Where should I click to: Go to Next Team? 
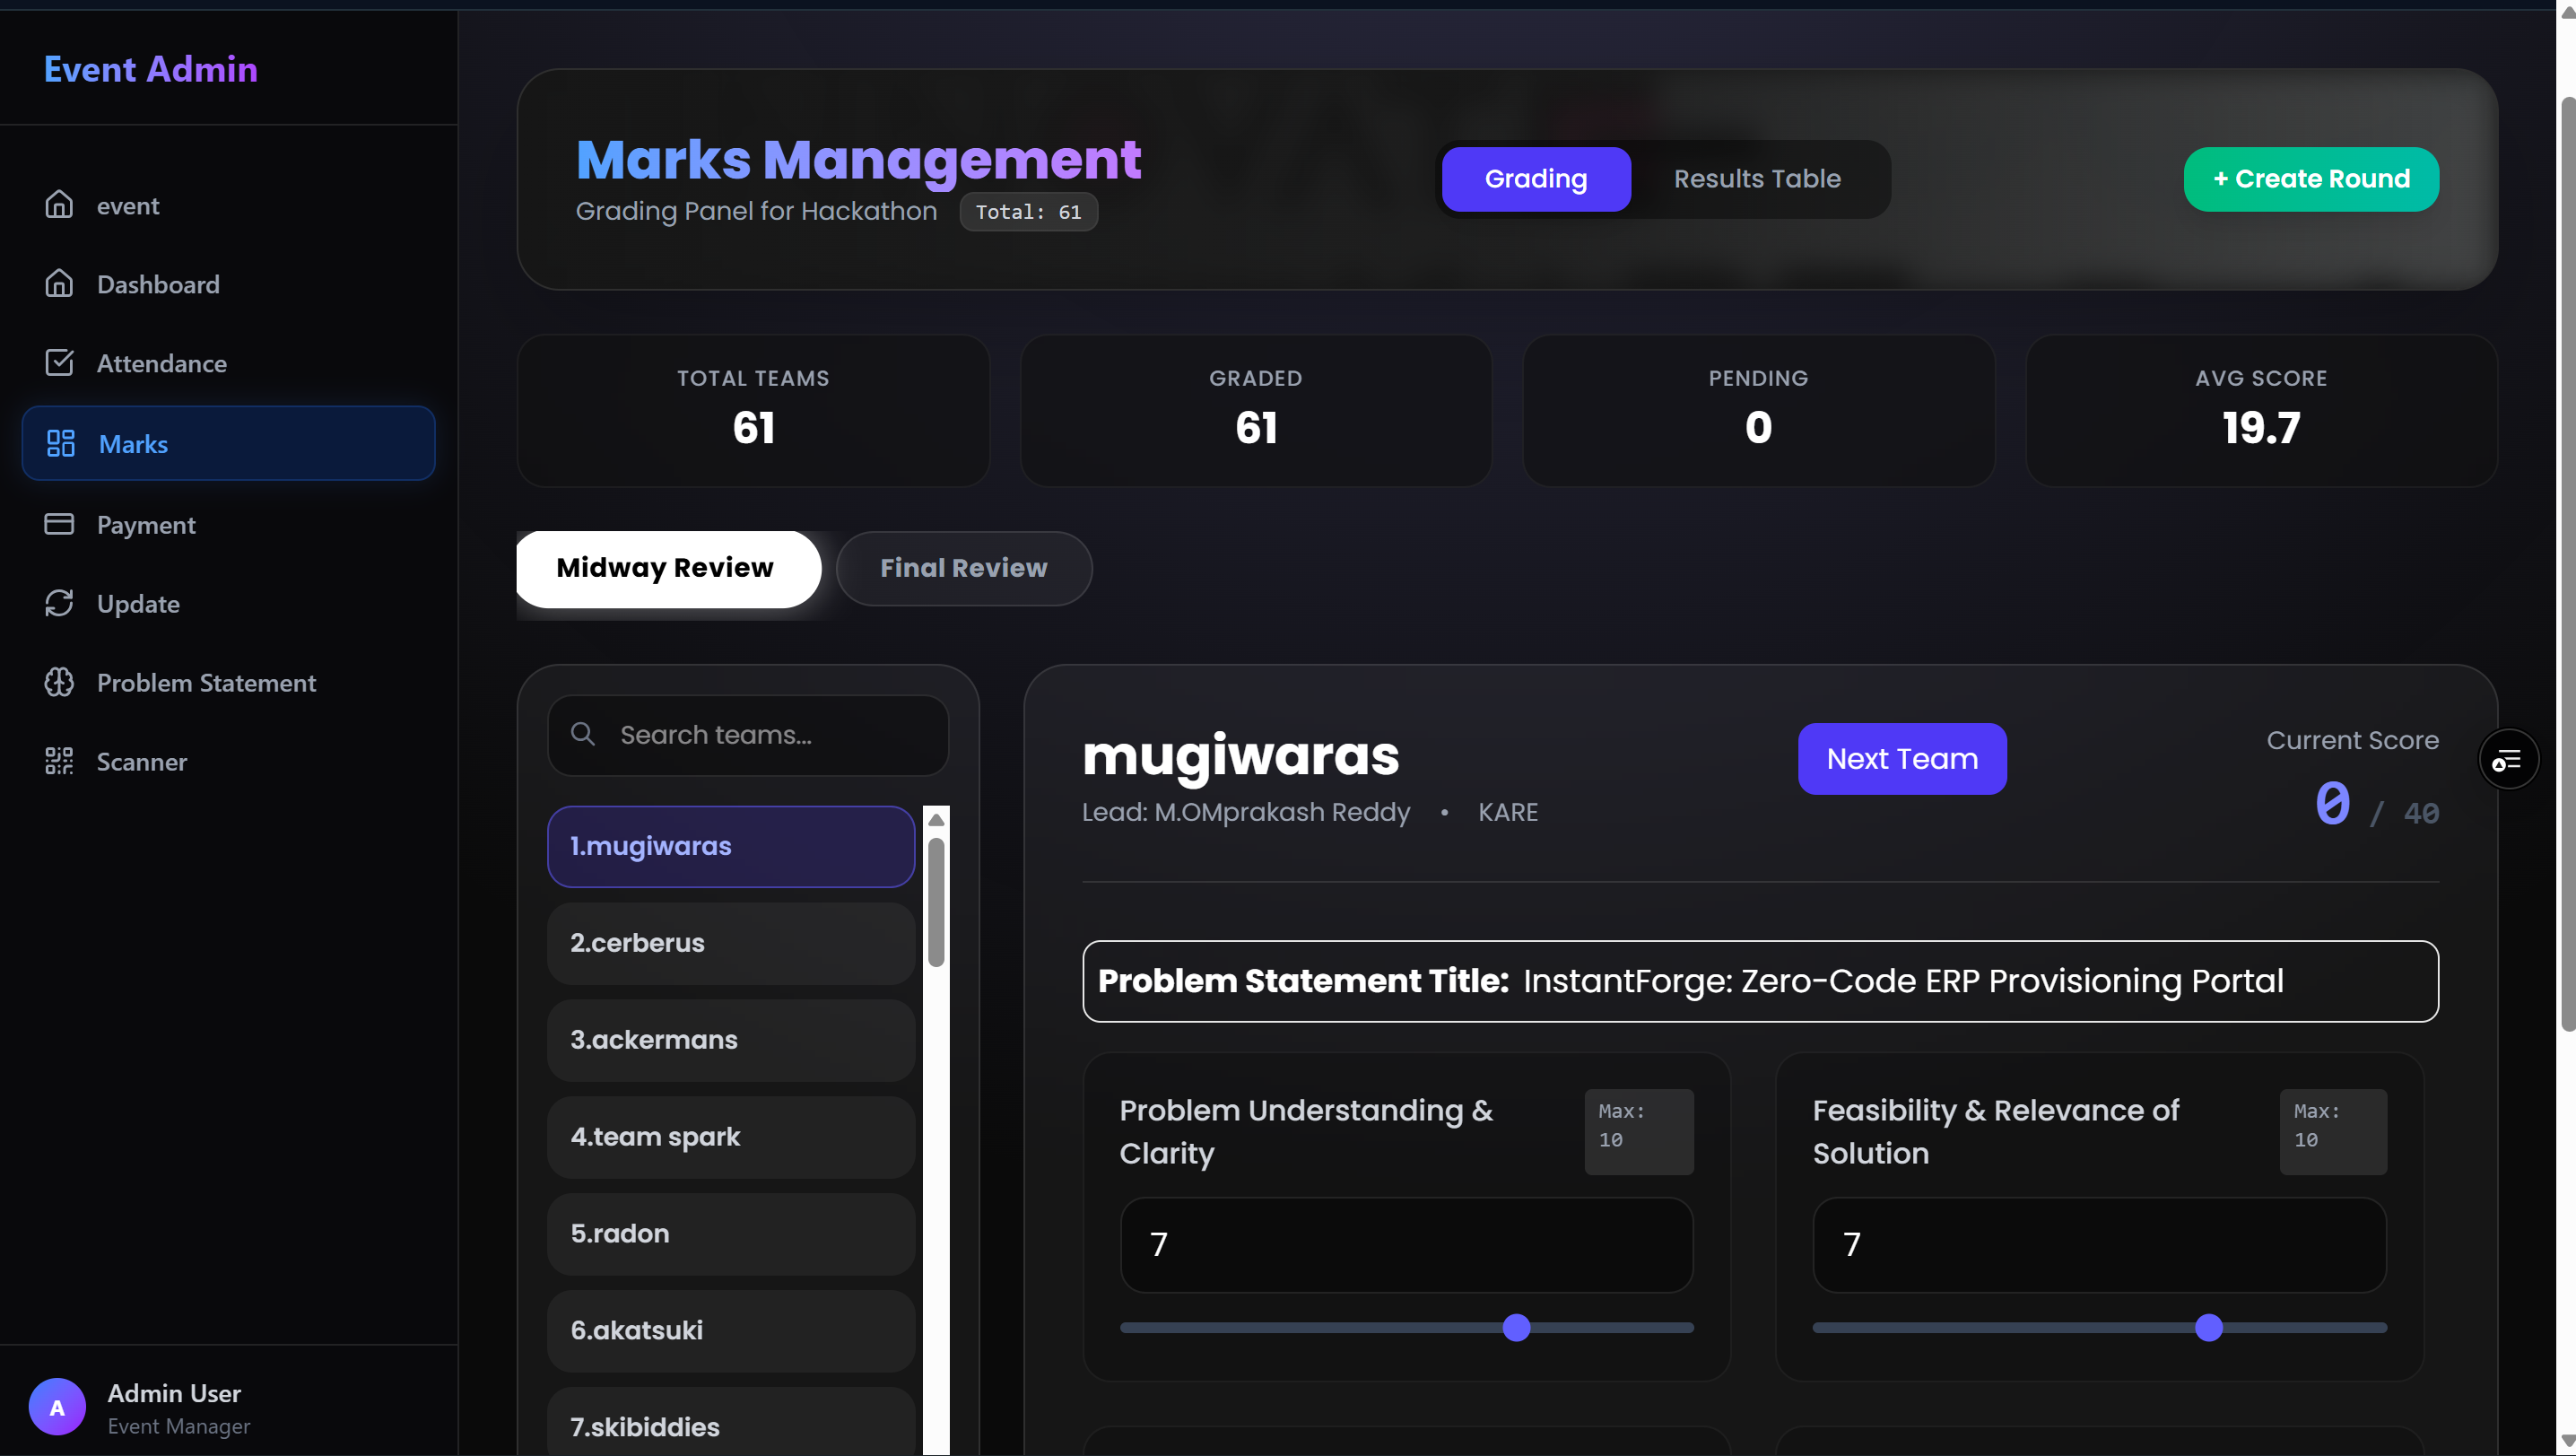pyautogui.click(x=1901, y=759)
